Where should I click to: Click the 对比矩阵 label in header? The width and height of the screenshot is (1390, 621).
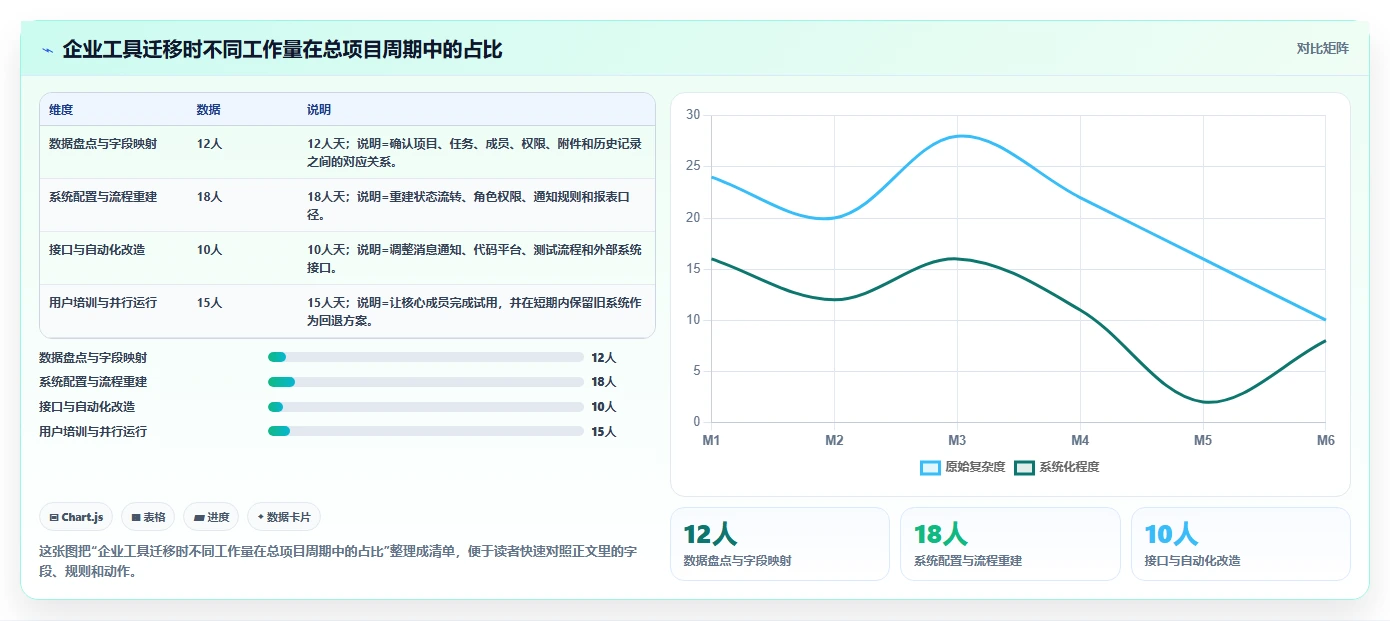pos(1322,48)
